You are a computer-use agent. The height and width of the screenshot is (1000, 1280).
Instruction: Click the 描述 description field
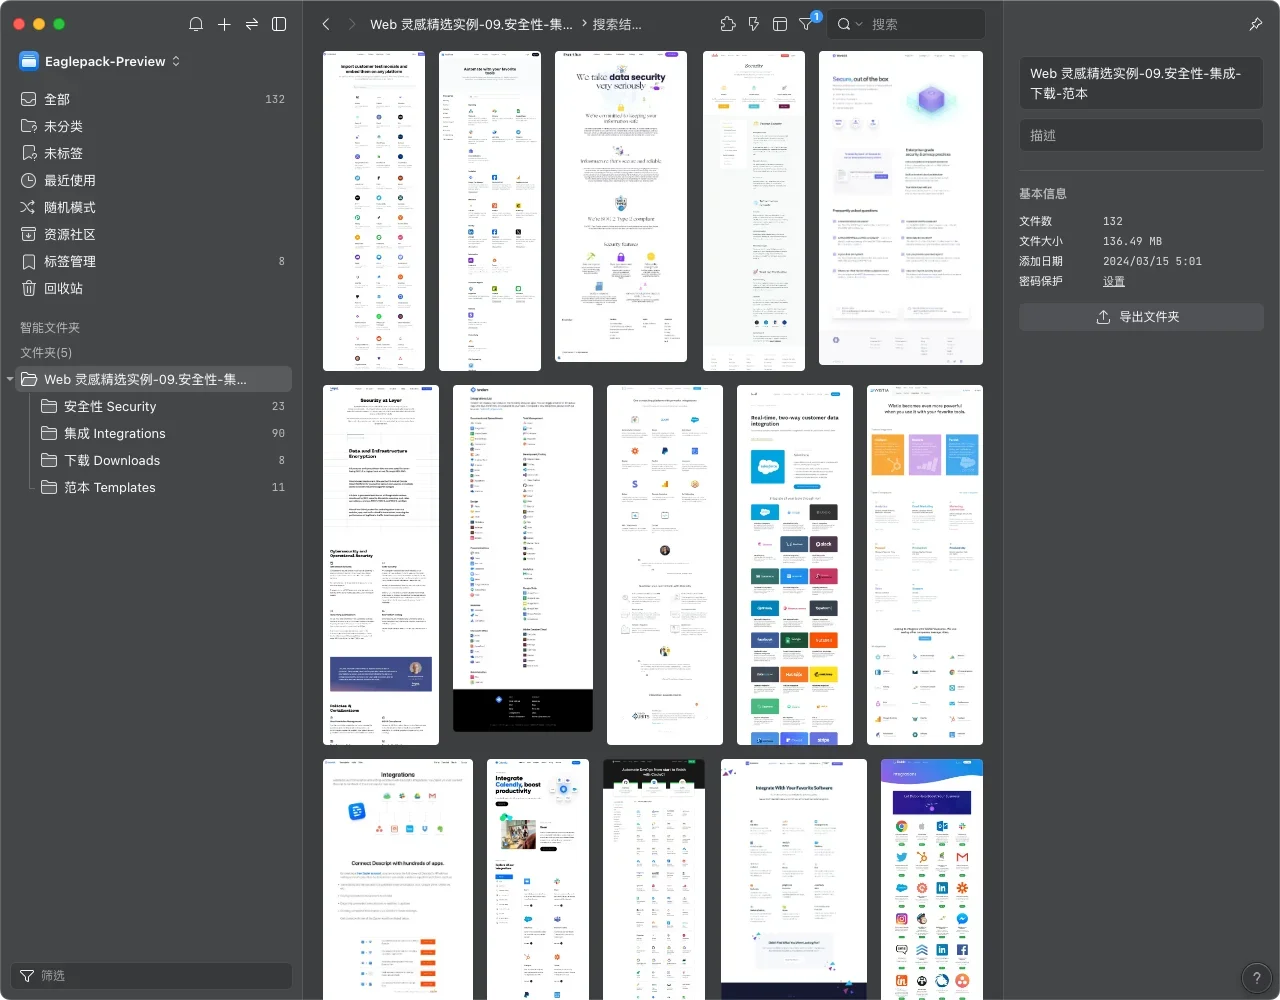[x=1141, y=135]
